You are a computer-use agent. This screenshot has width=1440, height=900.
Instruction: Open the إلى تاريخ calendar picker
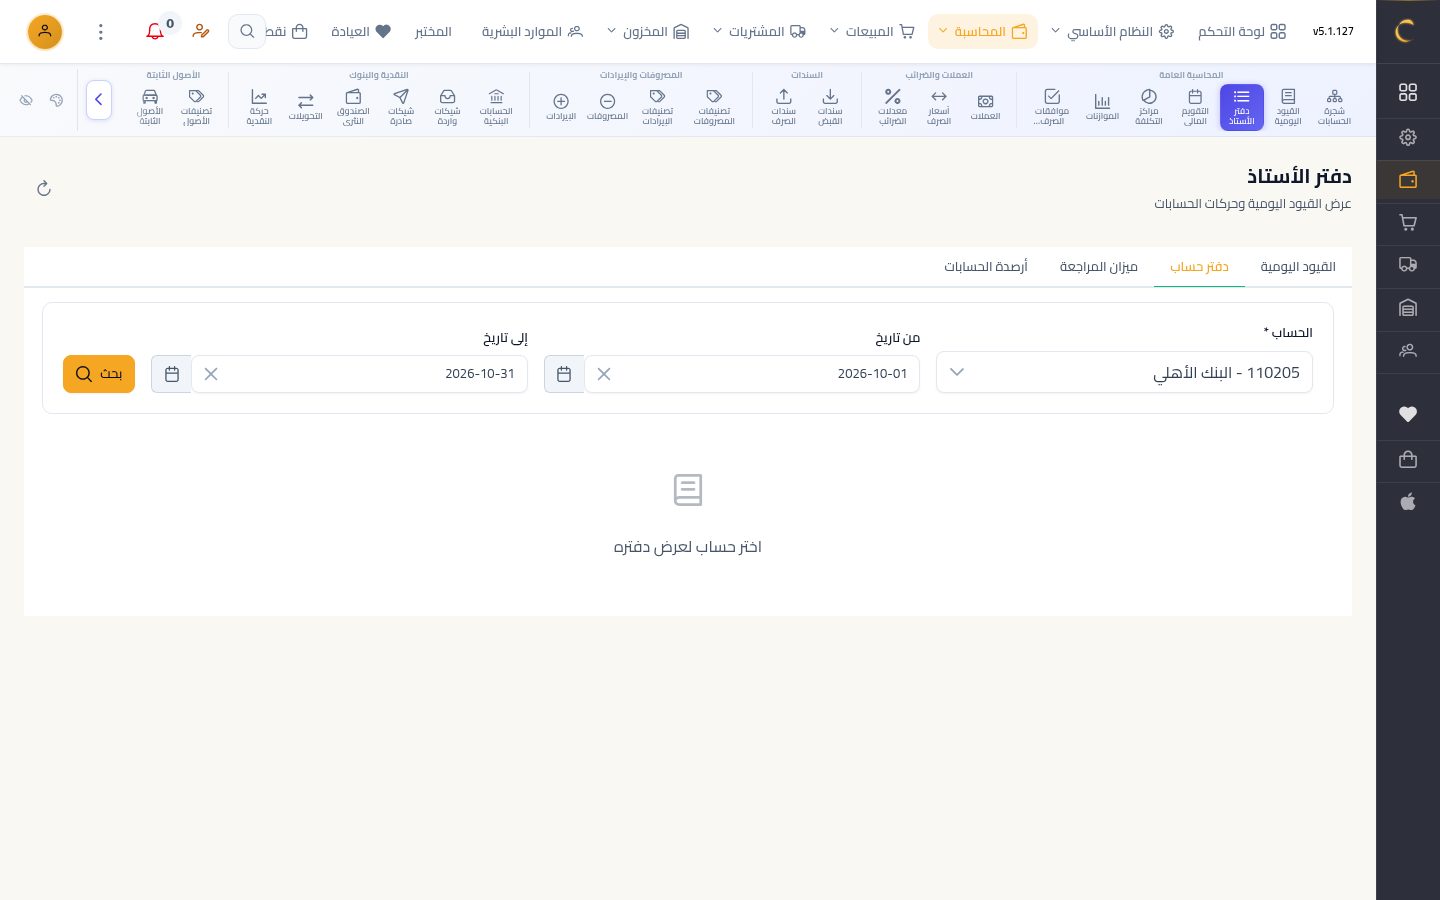coord(172,374)
